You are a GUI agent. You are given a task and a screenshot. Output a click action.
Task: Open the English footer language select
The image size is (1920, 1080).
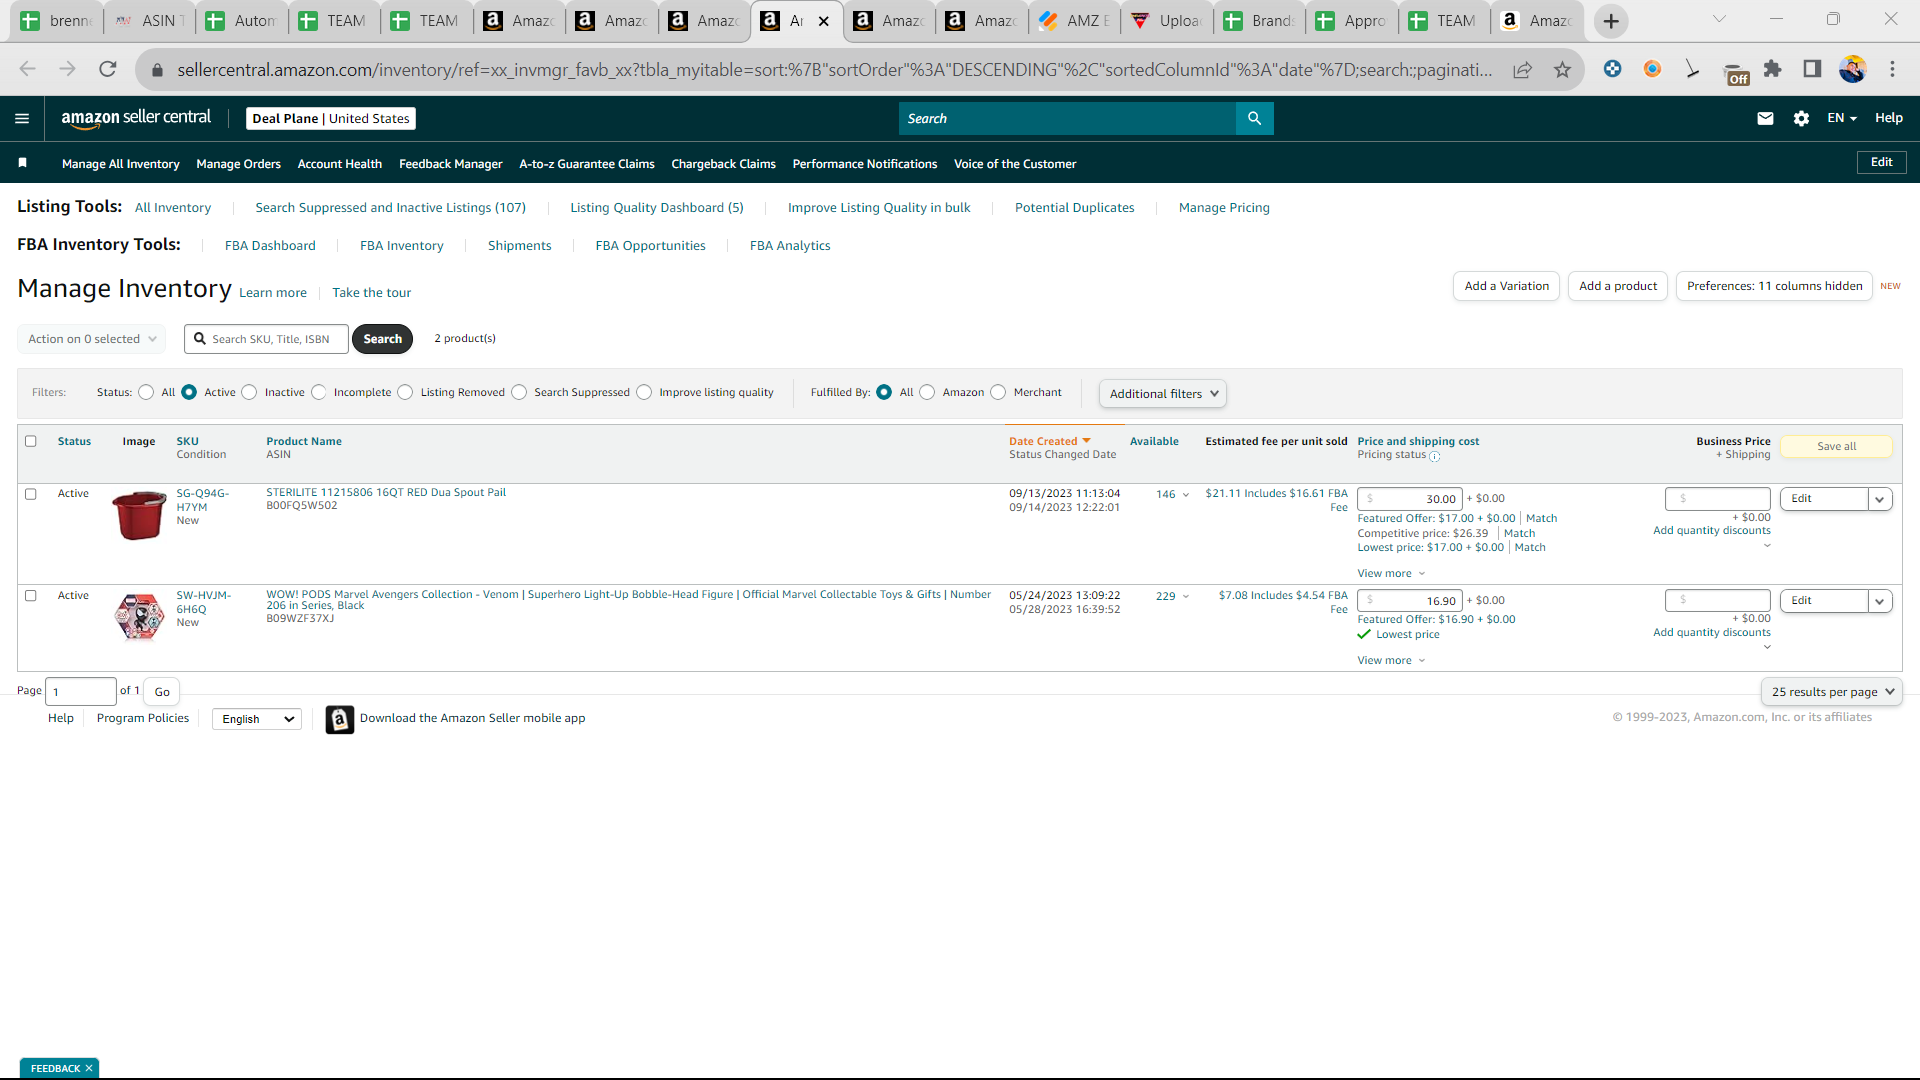257,719
